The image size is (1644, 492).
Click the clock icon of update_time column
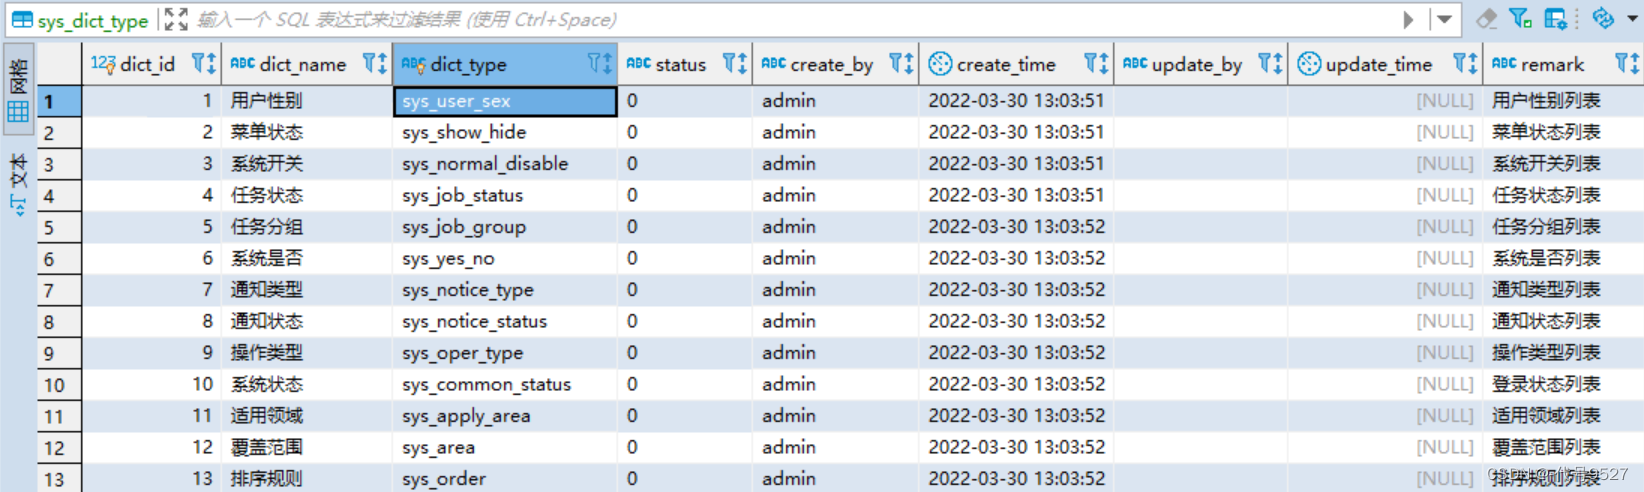click(x=1309, y=64)
